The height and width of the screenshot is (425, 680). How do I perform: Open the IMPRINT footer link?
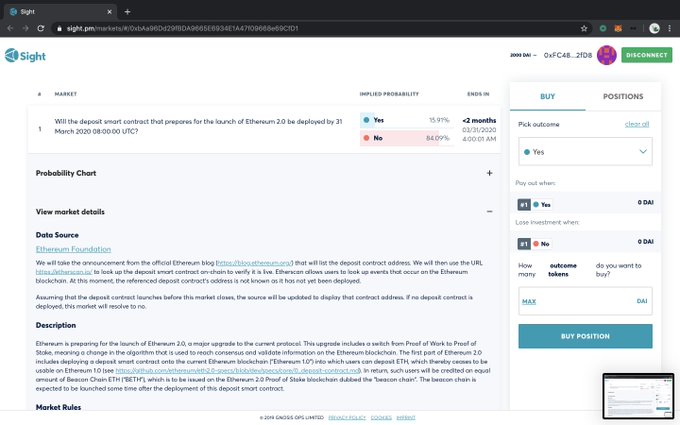[x=405, y=418]
